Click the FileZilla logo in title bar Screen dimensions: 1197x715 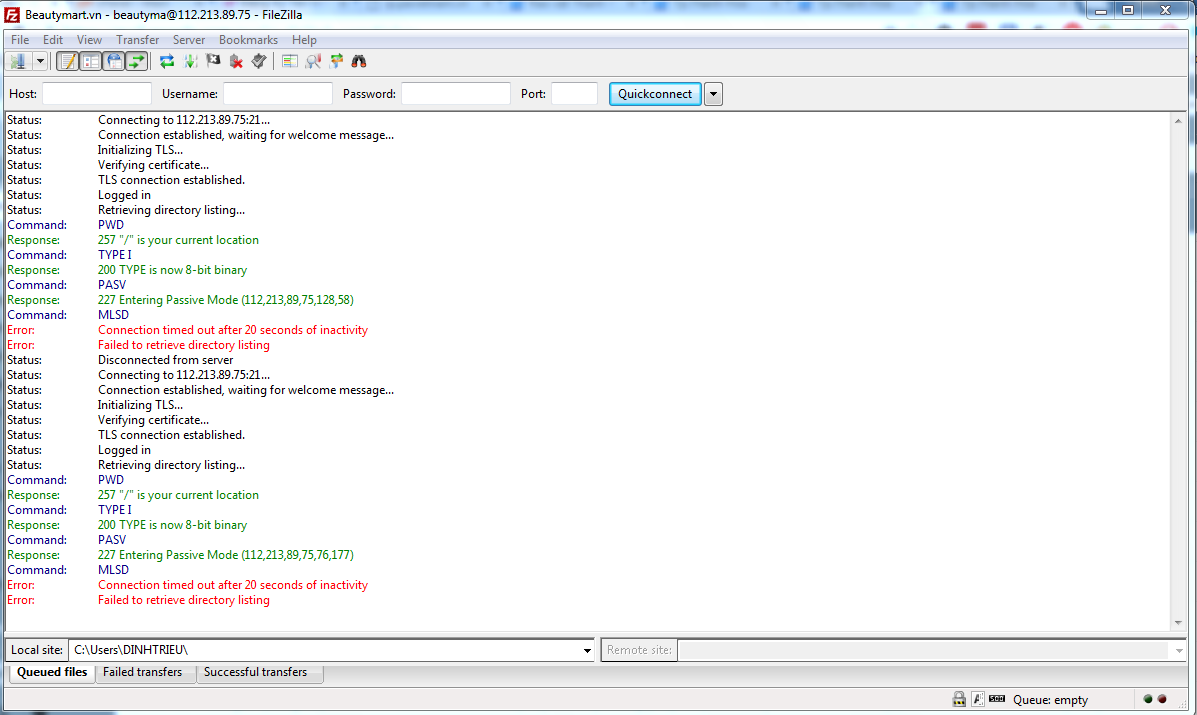tap(12, 14)
